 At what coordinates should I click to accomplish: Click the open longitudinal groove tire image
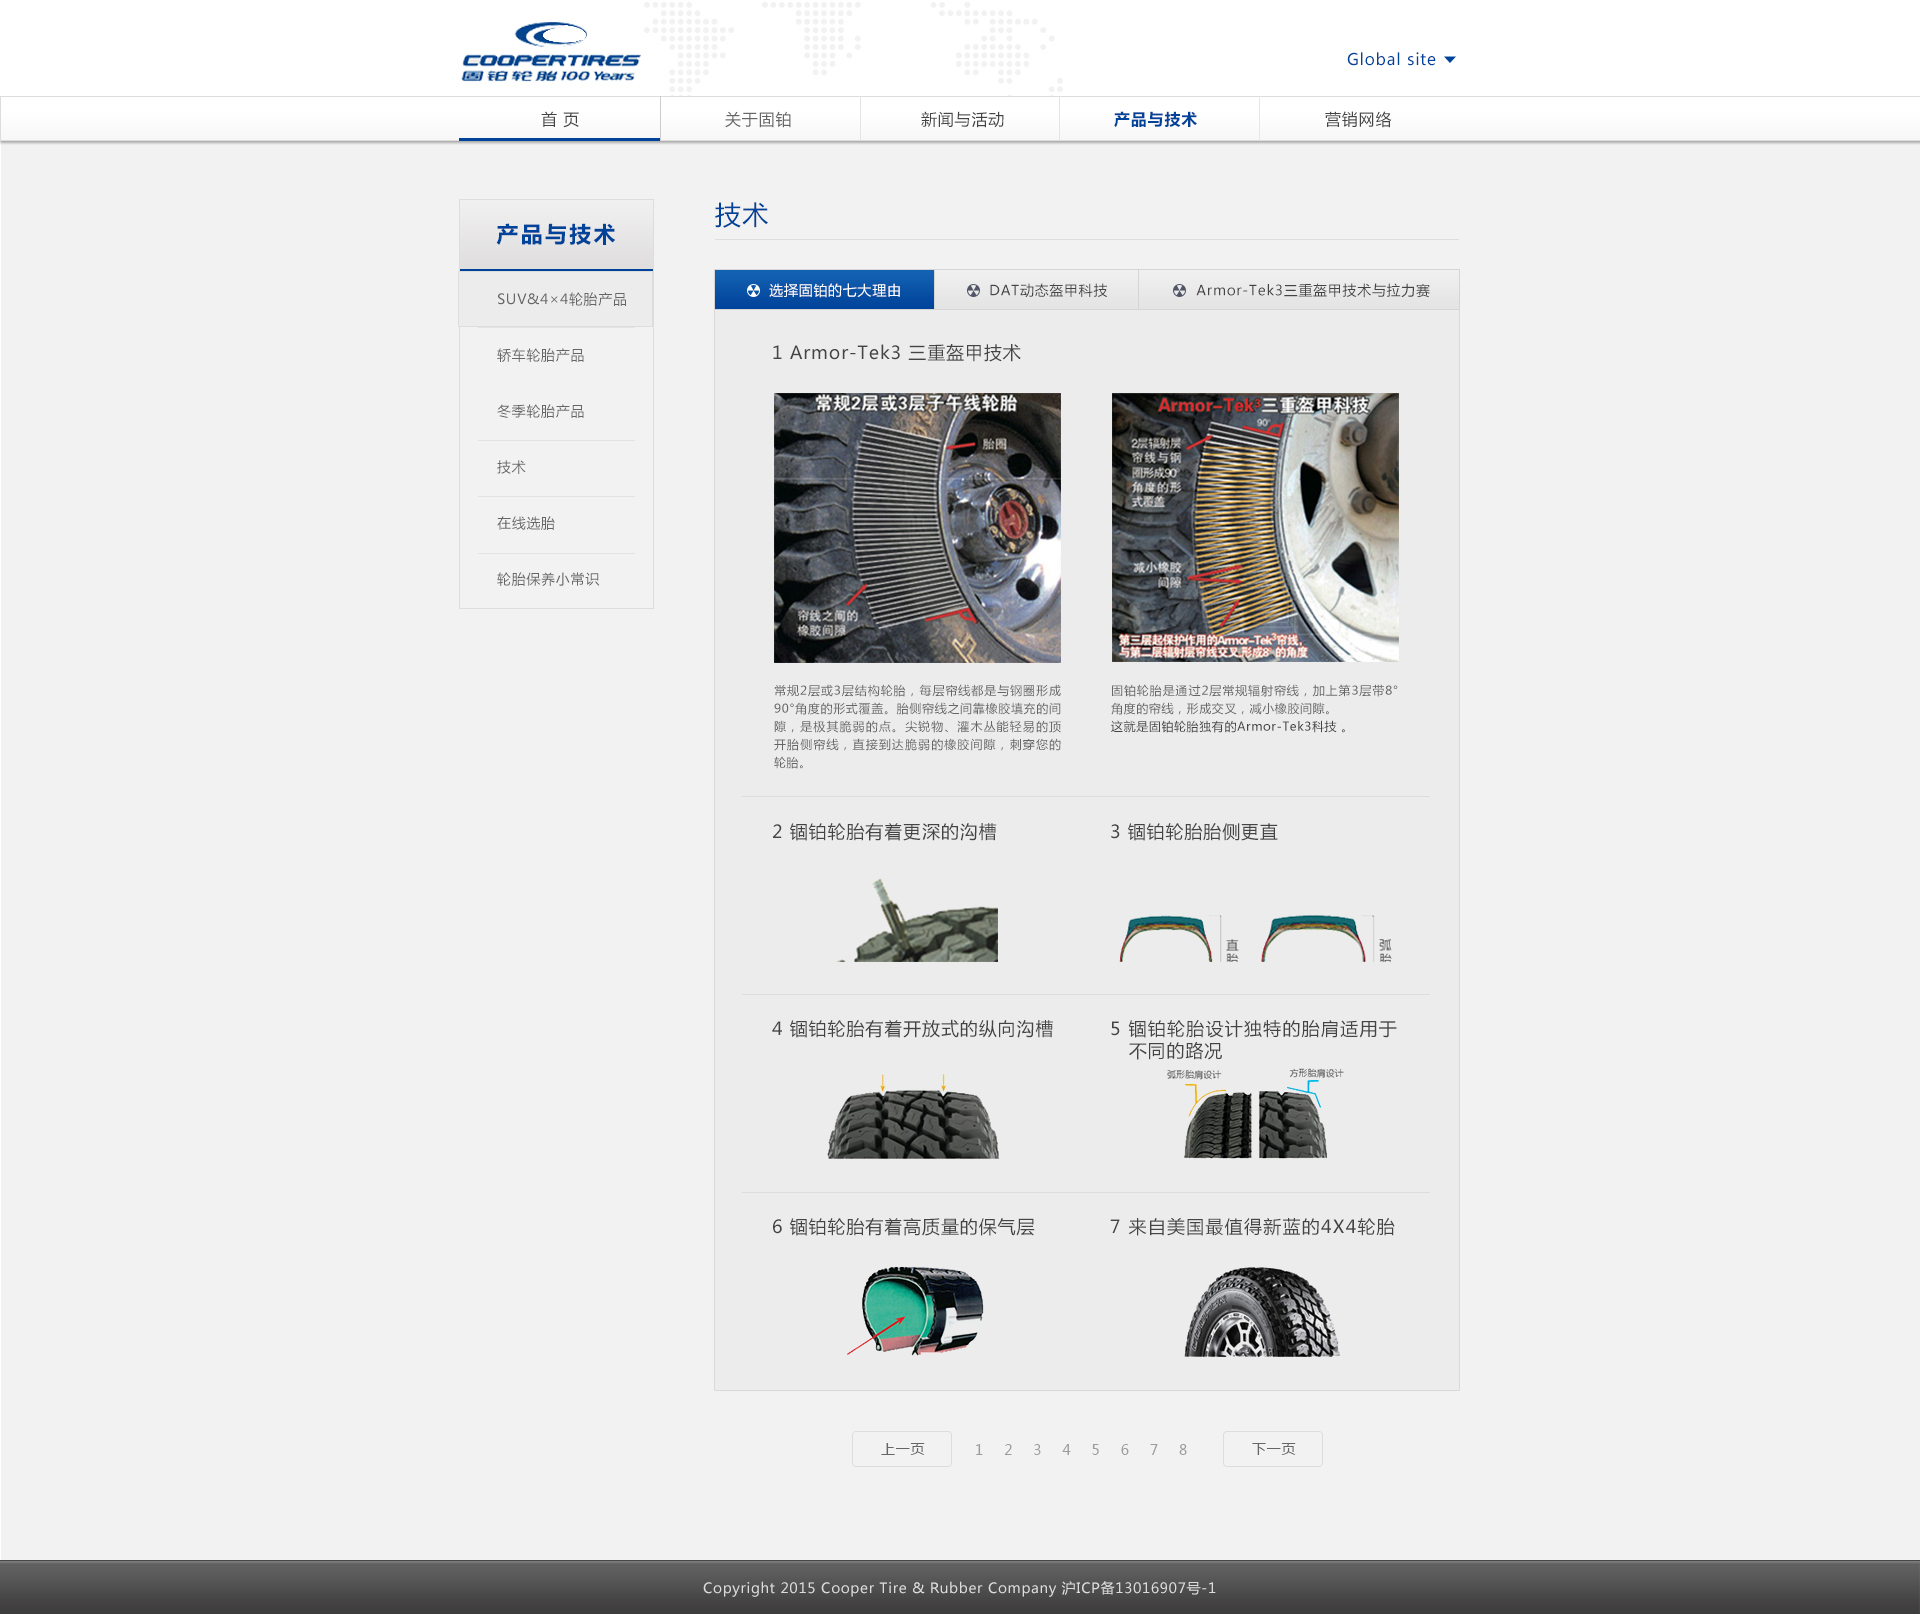tap(913, 1117)
